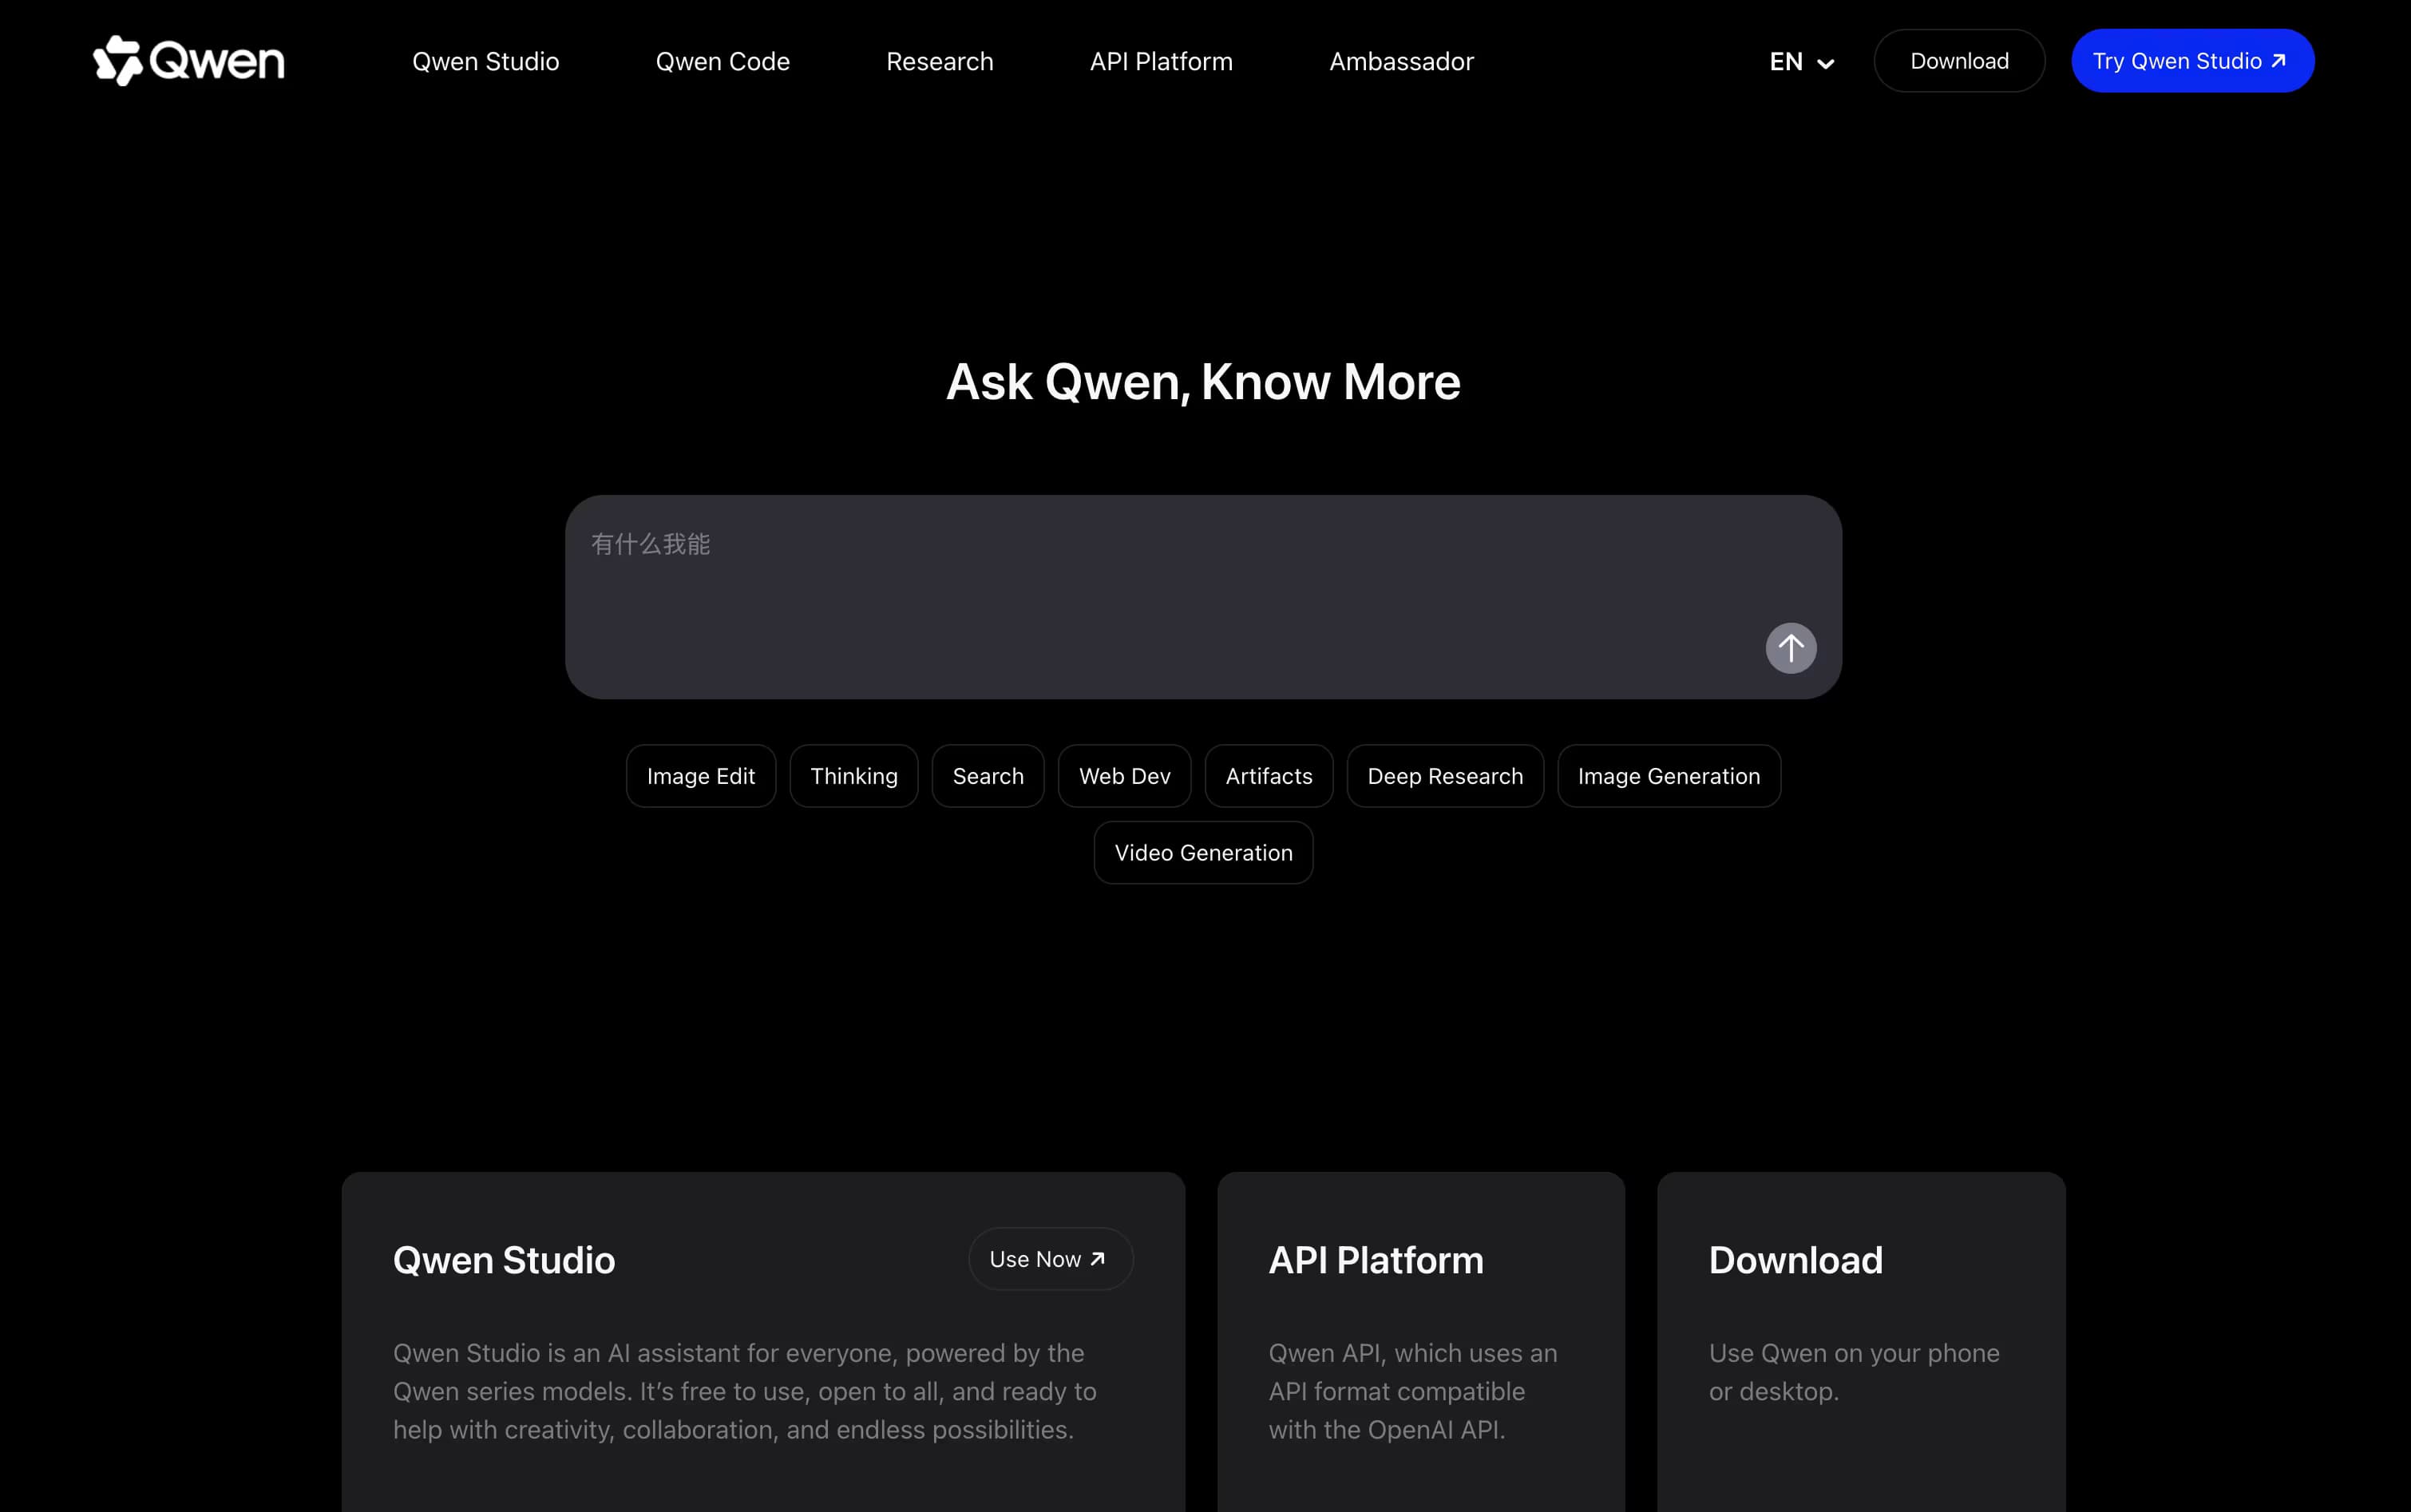Click the Ask Qwen, Know More heading
Viewport: 2411px width, 1512px height.
[1203, 382]
